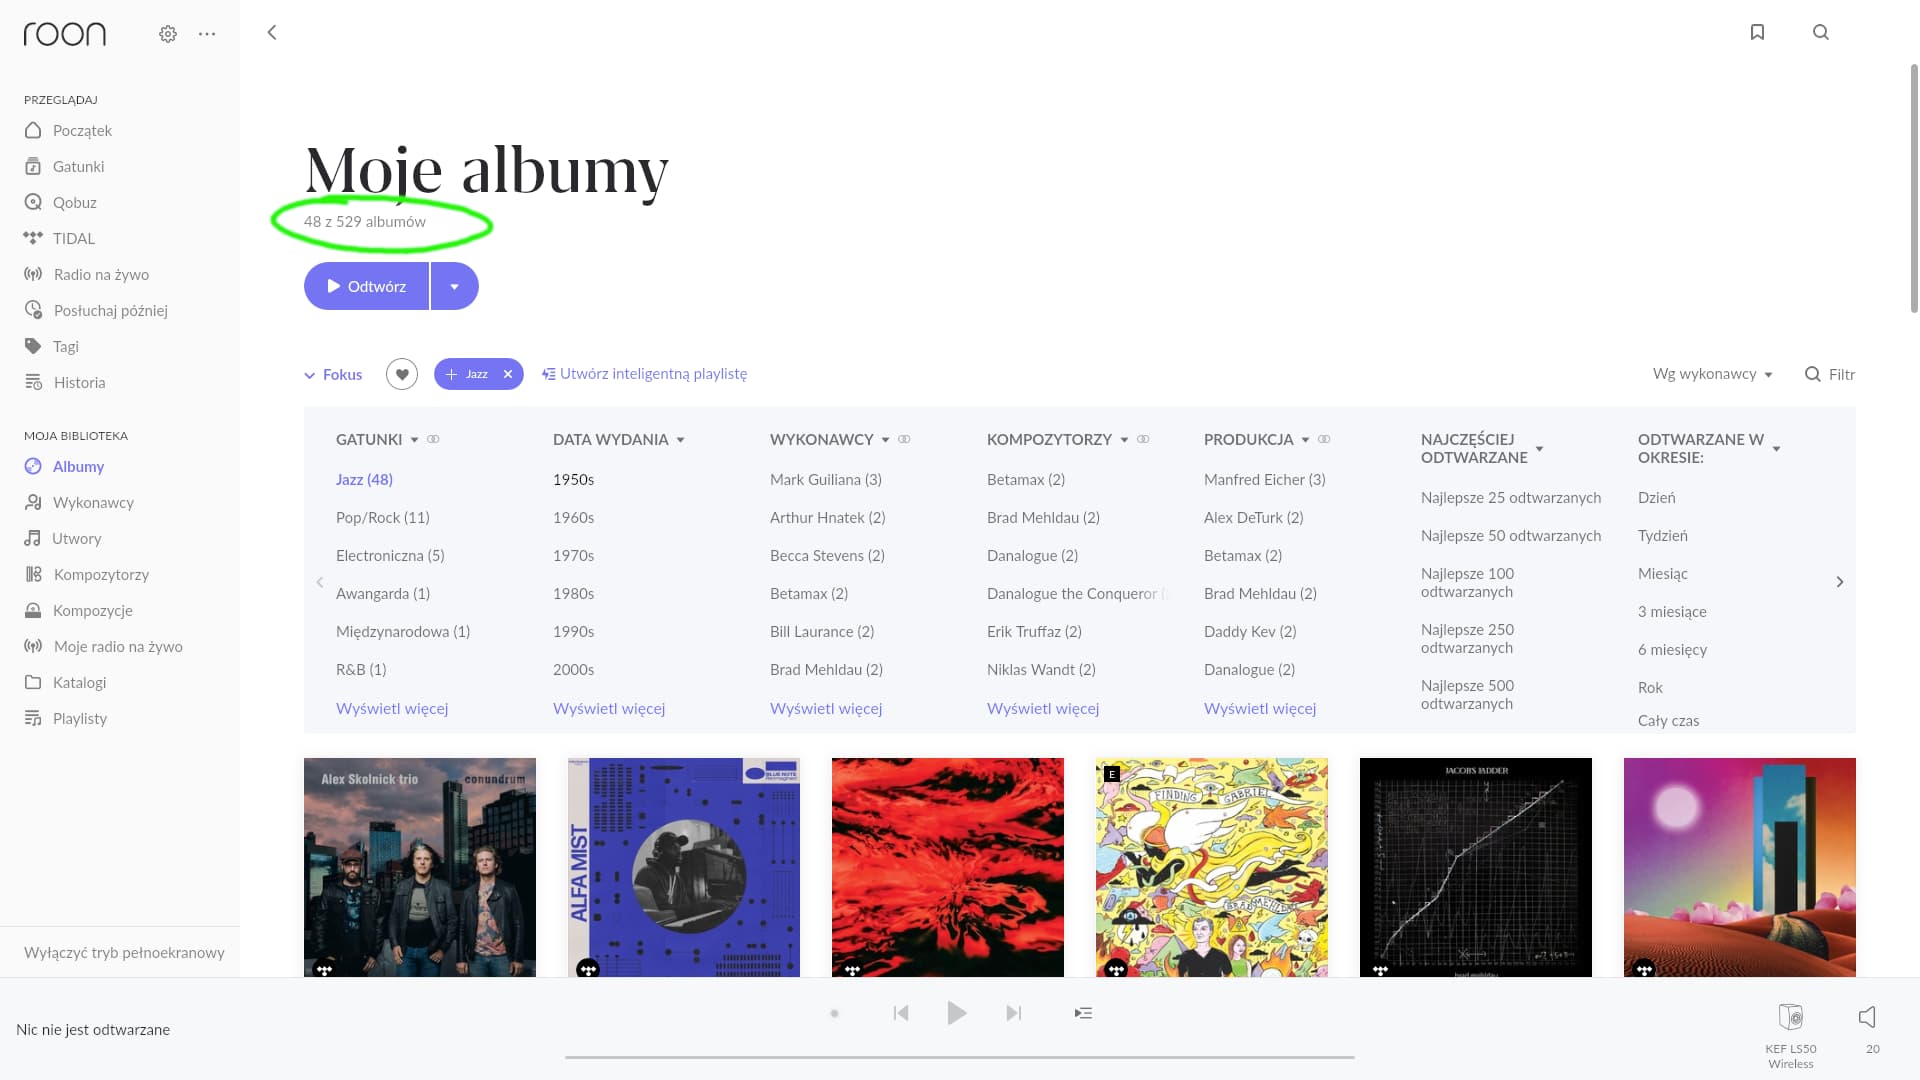Open search with the magnifier icon

pyautogui.click(x=1821, y=32)
